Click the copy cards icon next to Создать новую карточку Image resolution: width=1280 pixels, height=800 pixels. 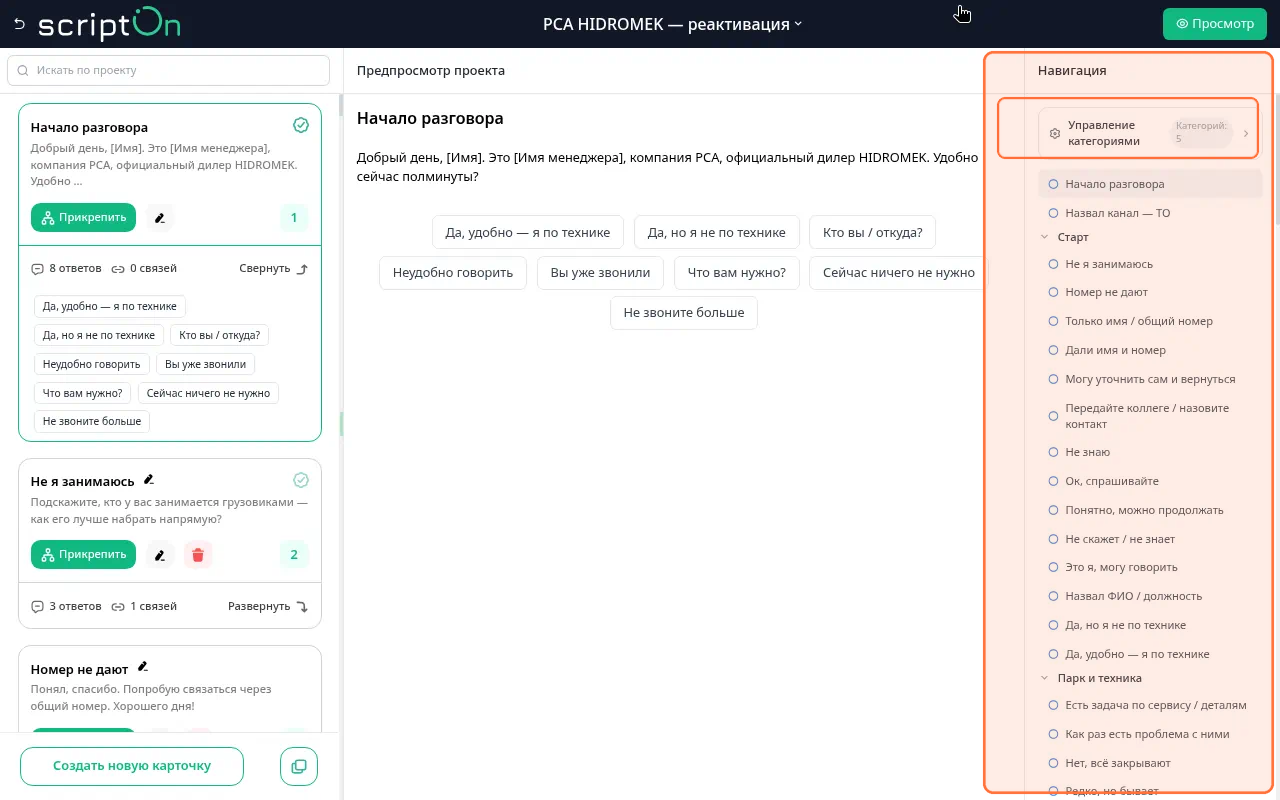(299, 766)
